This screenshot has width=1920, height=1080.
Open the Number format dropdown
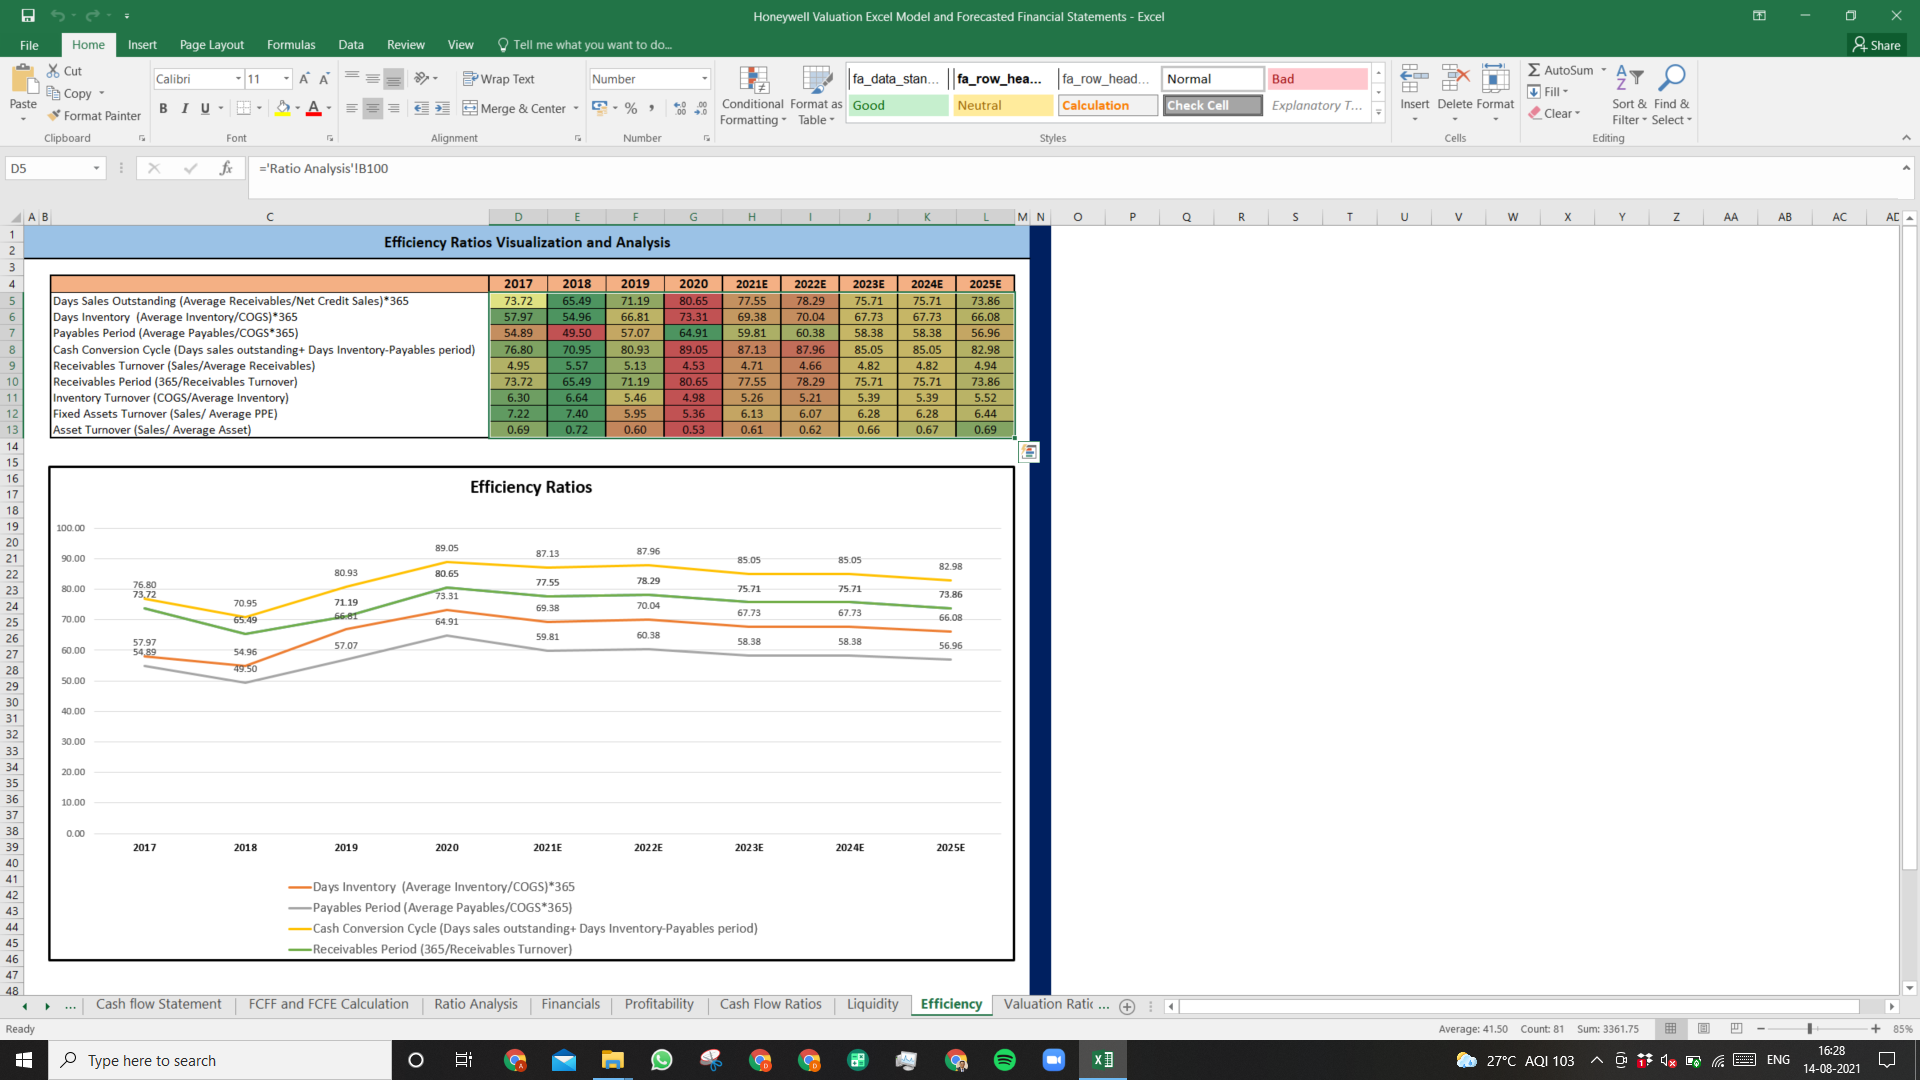[704, 79]
